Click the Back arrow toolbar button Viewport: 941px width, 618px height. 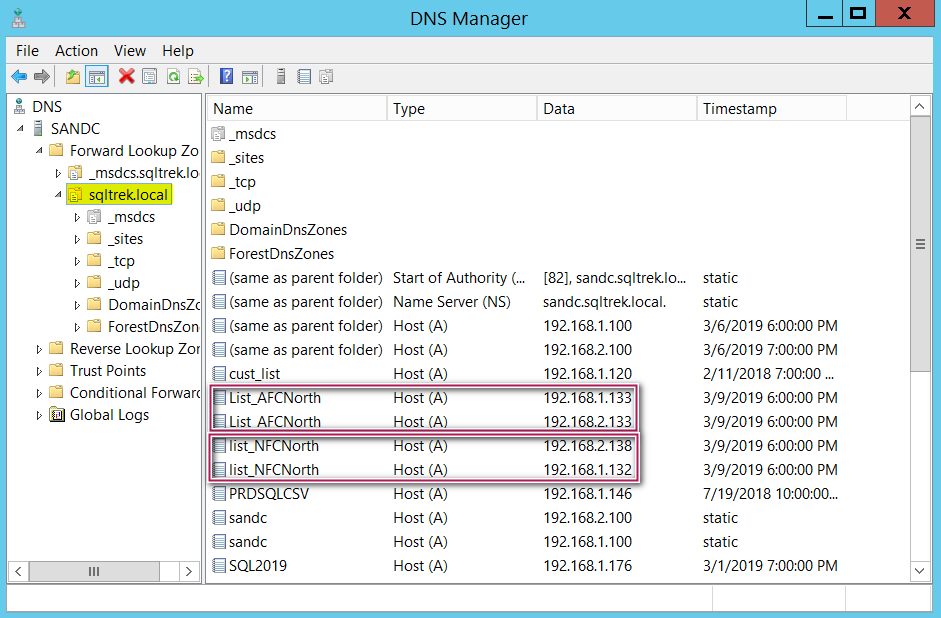[x=19, y=76]
